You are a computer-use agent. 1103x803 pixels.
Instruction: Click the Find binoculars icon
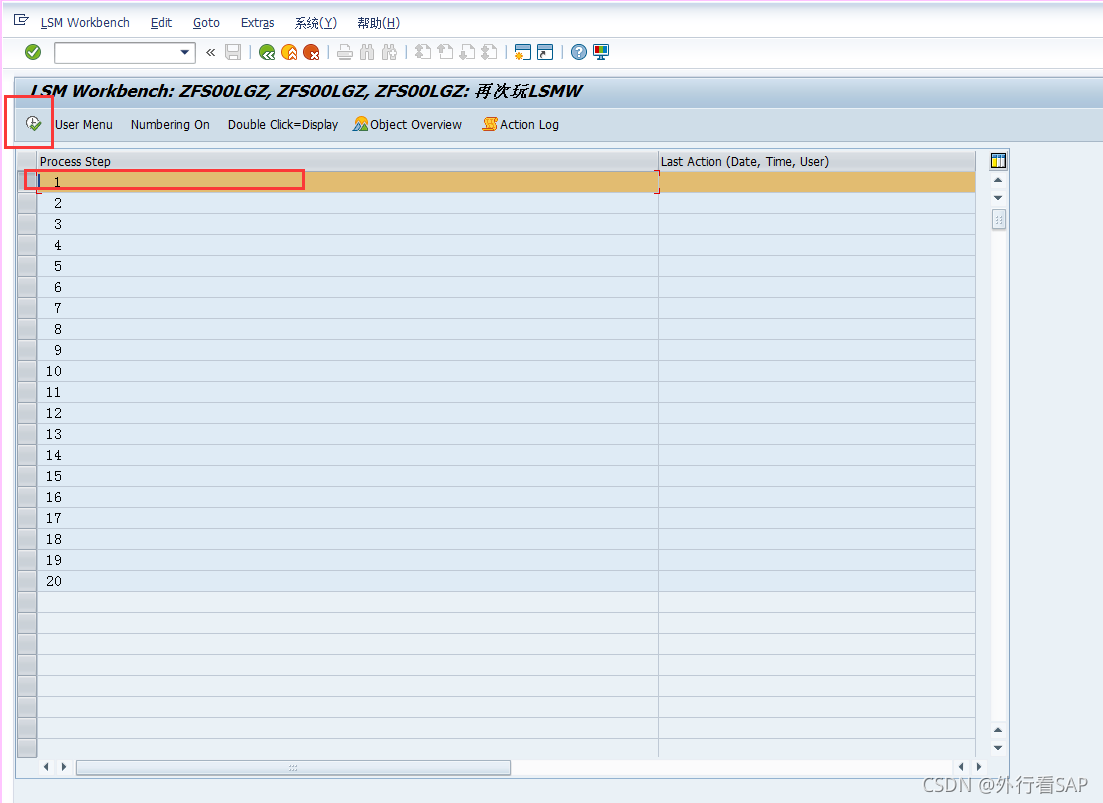[x=367, y=52]
